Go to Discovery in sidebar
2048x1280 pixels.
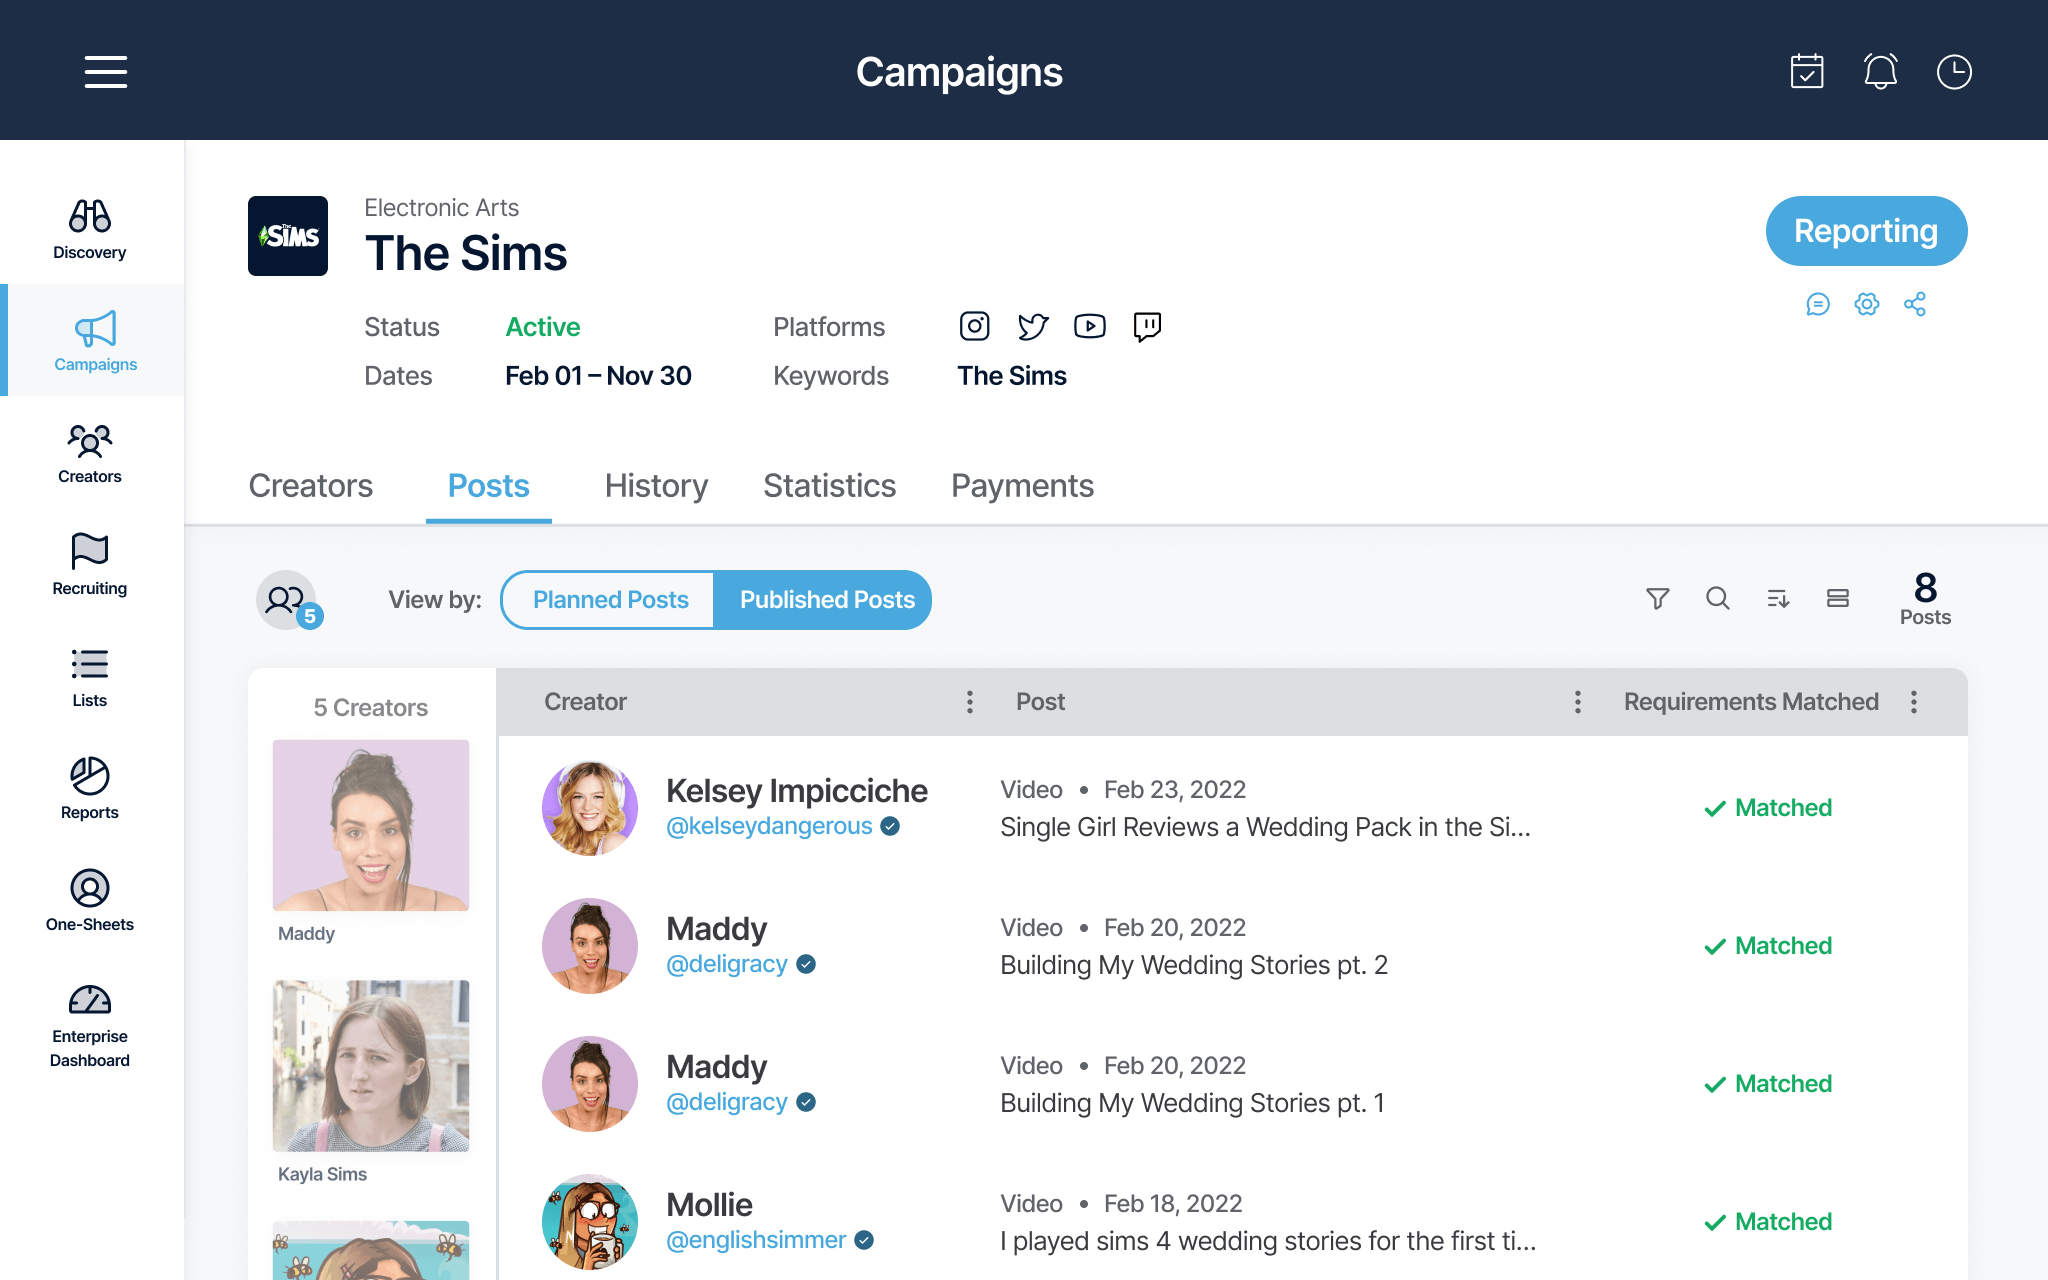(x=90, y=230)
